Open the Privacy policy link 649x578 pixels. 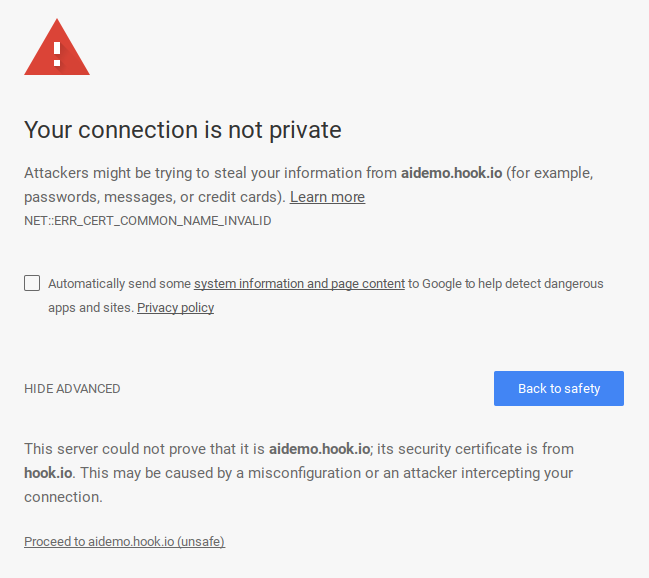pos(175,308)
